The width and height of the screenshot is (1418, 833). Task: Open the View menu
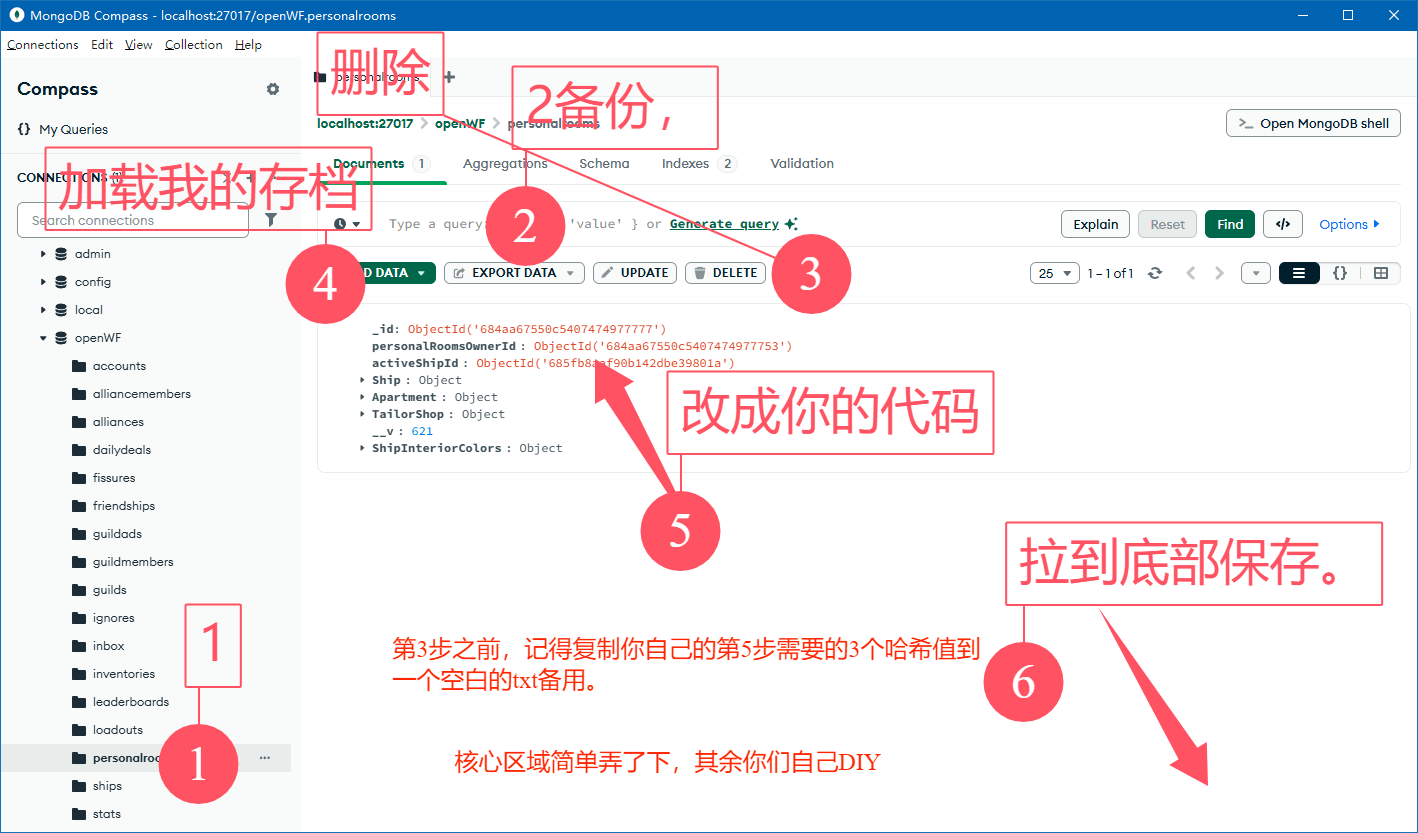tap(139, 45)
